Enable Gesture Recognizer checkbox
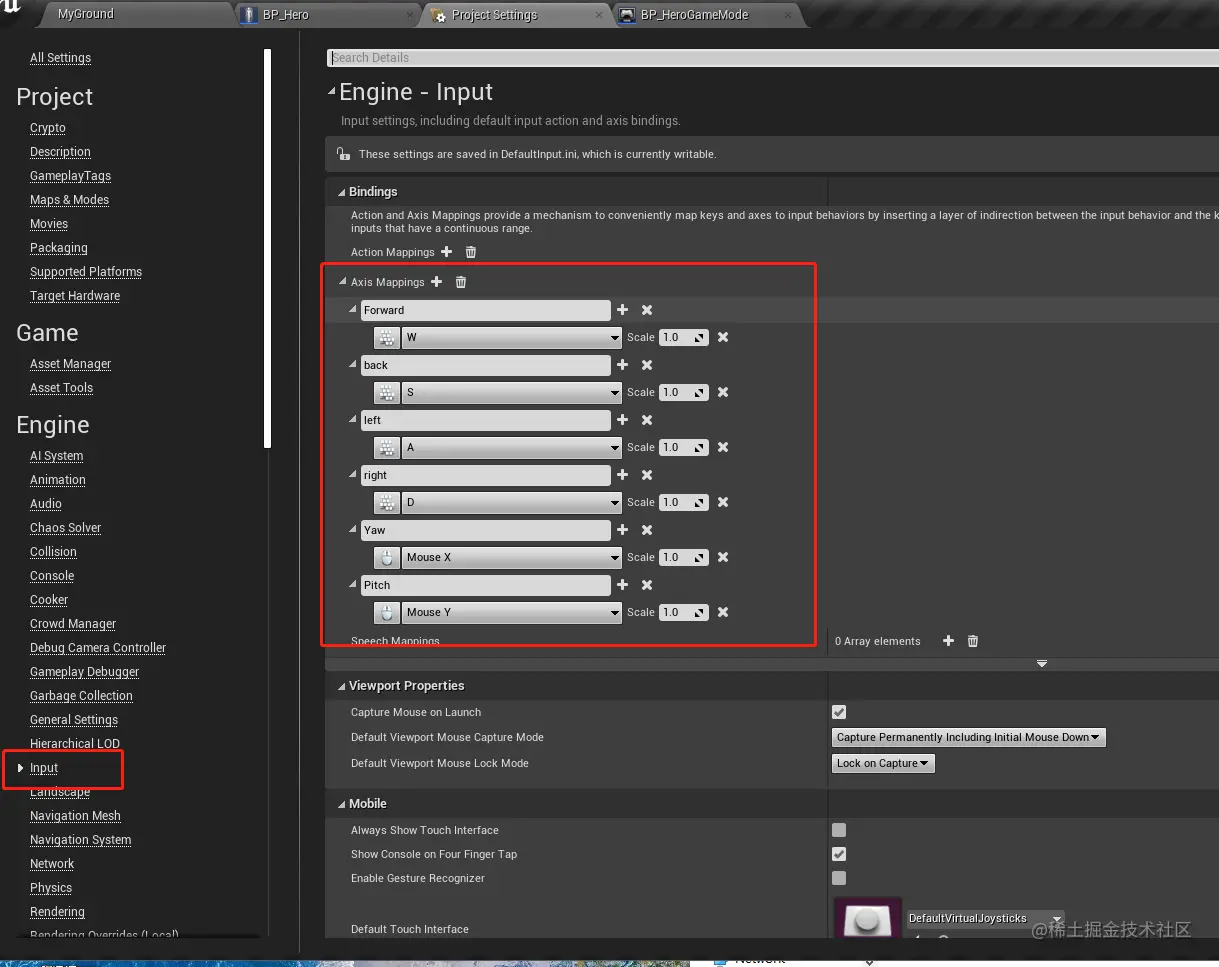Image resolution: width=1219 pixels, height=967 pixels. point(839,878)
